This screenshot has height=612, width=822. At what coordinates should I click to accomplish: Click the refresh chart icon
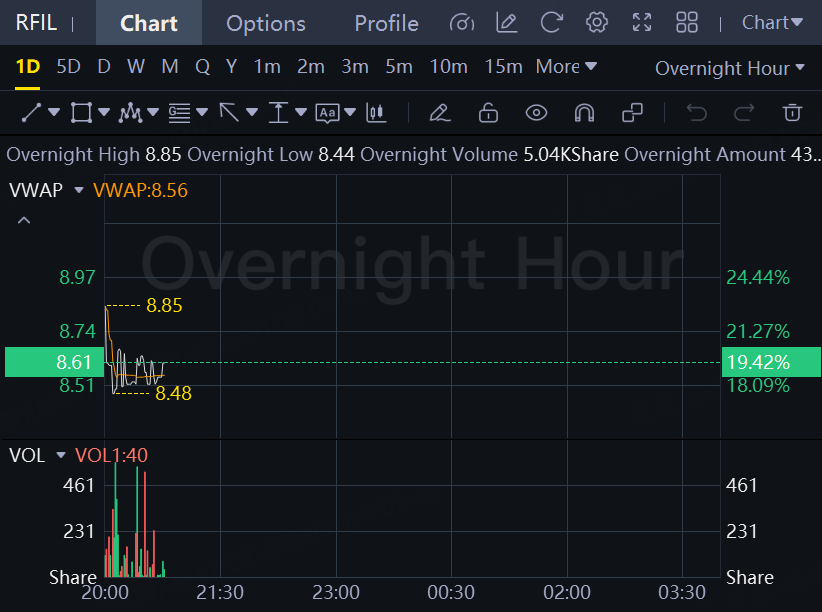(x=551, y=22)
